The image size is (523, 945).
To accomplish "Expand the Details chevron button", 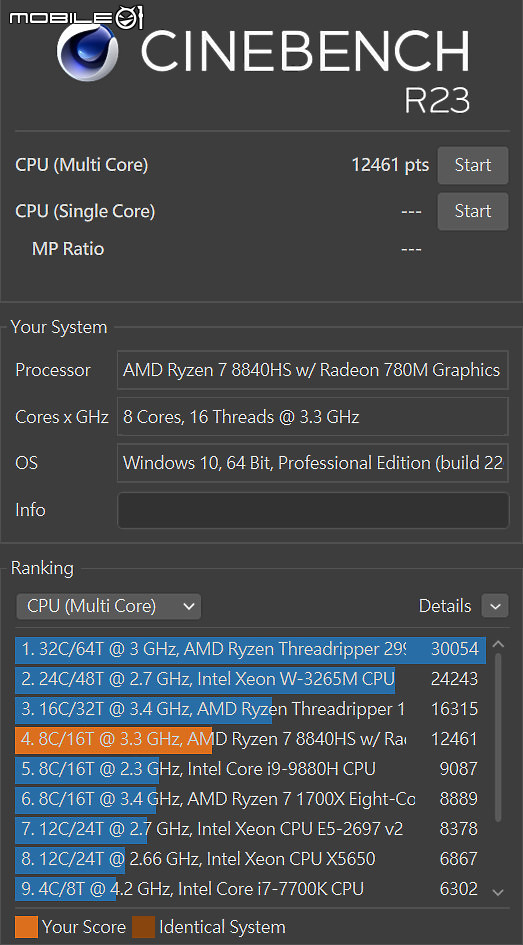I will (x=495, y=606).
